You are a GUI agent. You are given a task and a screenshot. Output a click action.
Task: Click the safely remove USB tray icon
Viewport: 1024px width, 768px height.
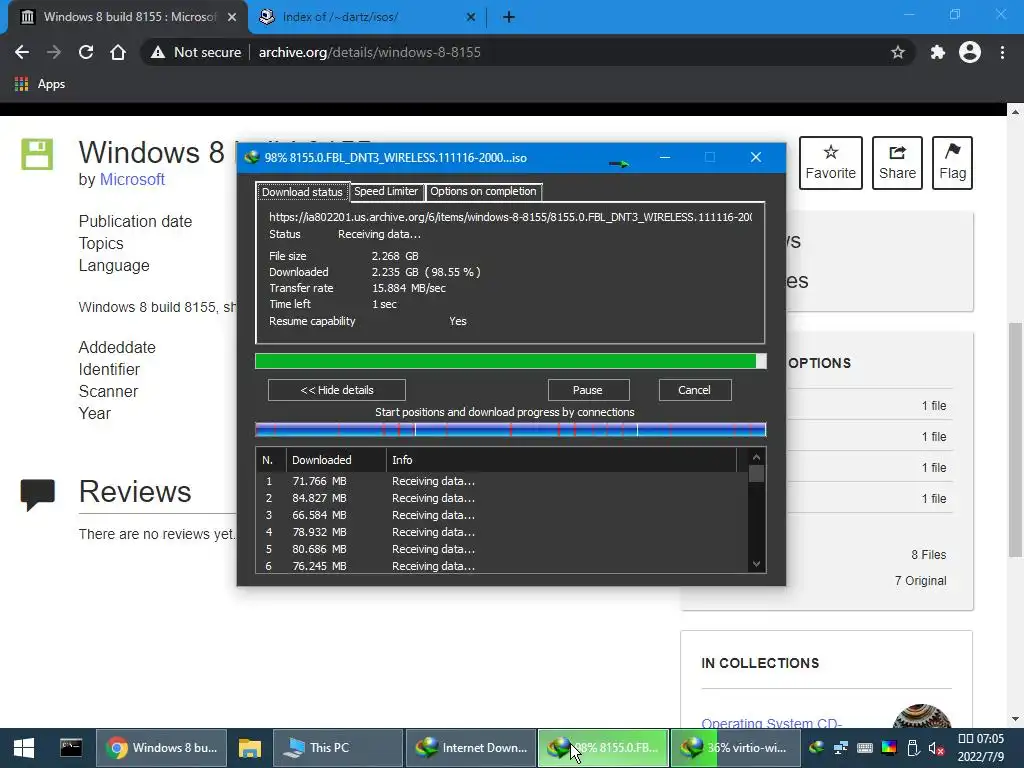[913, 748]
